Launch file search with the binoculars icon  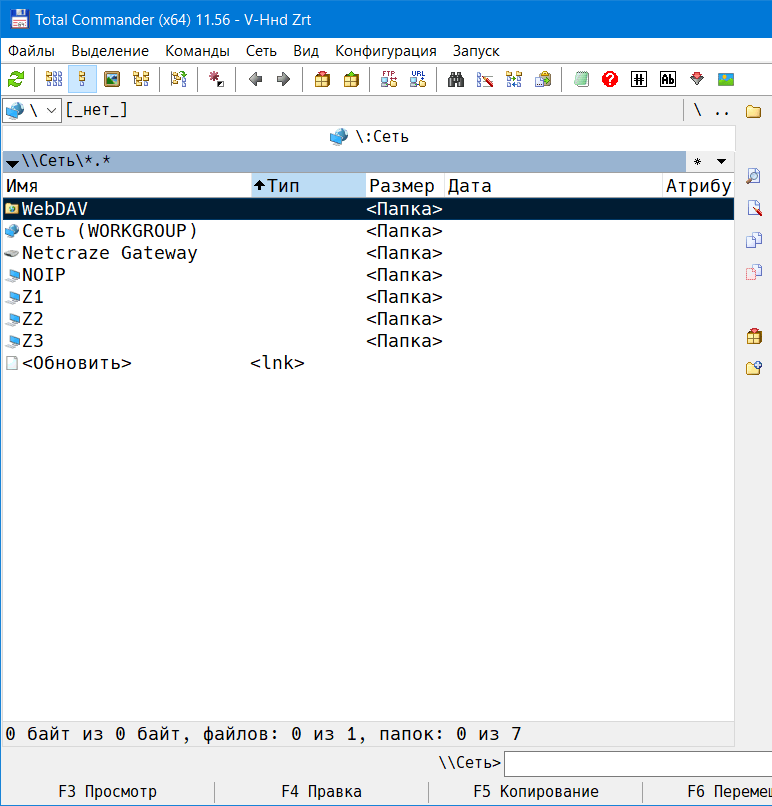(x=456, y=79)
